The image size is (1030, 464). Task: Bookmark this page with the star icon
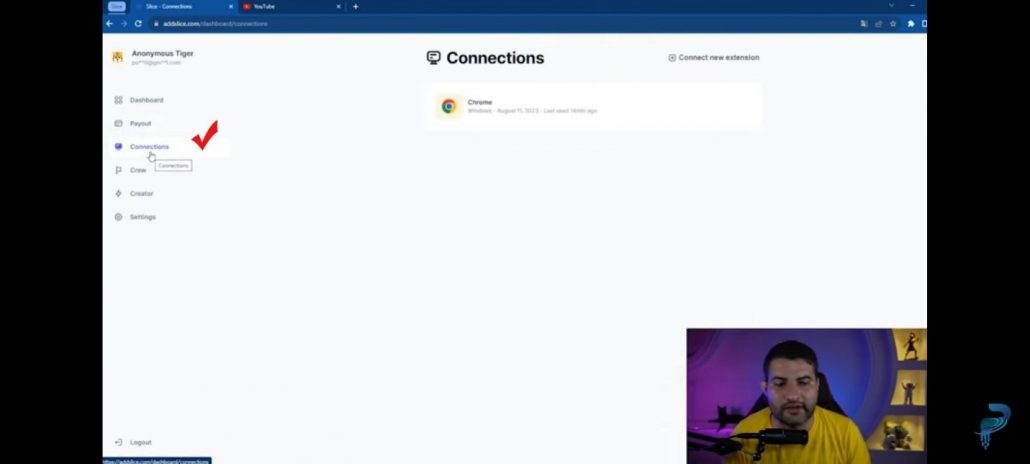pyautogui.click(x=893, y=23)
